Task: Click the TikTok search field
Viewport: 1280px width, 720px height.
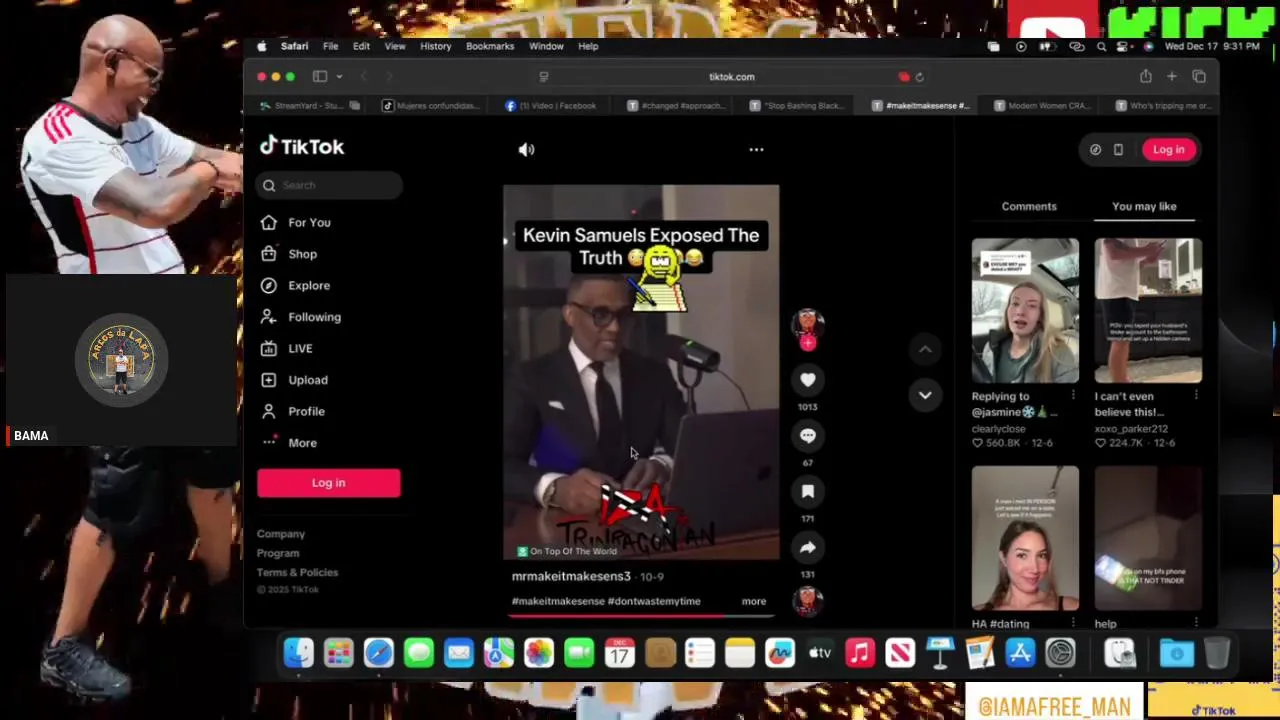Action: click(330, 185)
